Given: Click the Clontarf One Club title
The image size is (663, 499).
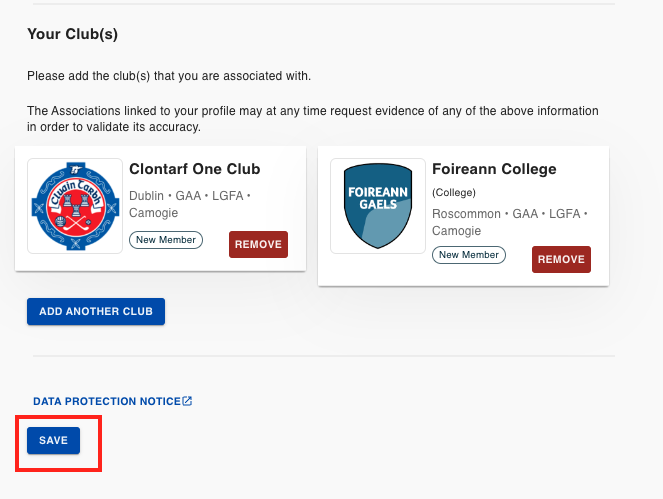Looking at the screenshot, I should tap(195, 169).
